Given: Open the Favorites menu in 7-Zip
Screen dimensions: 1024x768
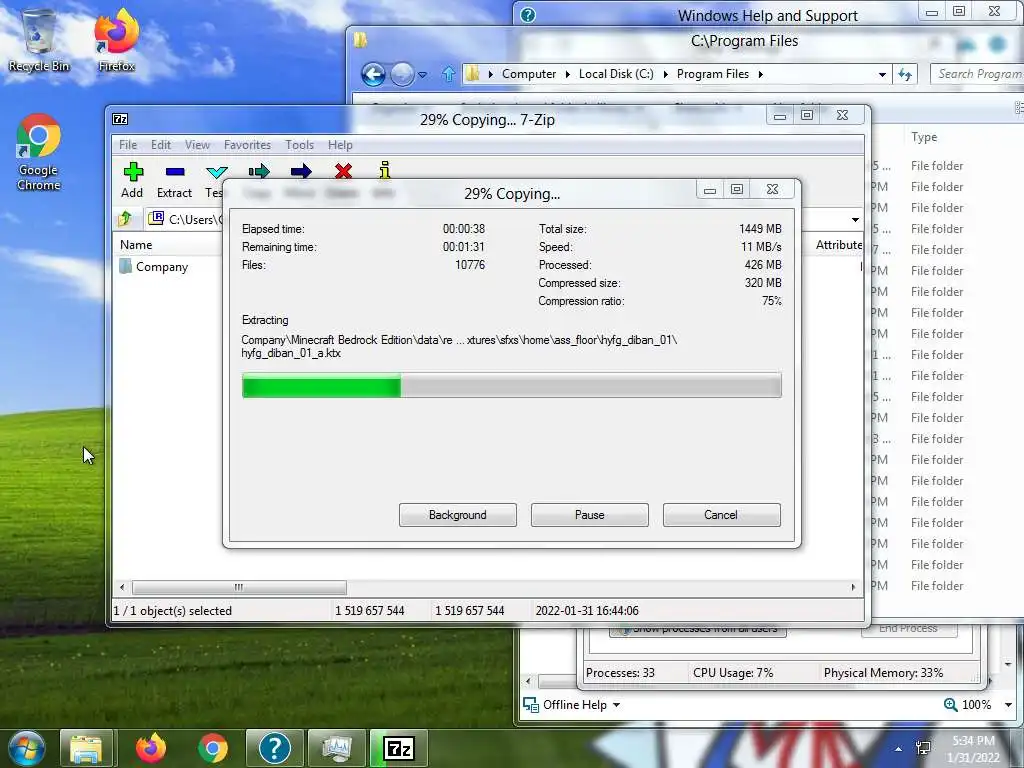Looking at the screenshot, I should point(247,145).
